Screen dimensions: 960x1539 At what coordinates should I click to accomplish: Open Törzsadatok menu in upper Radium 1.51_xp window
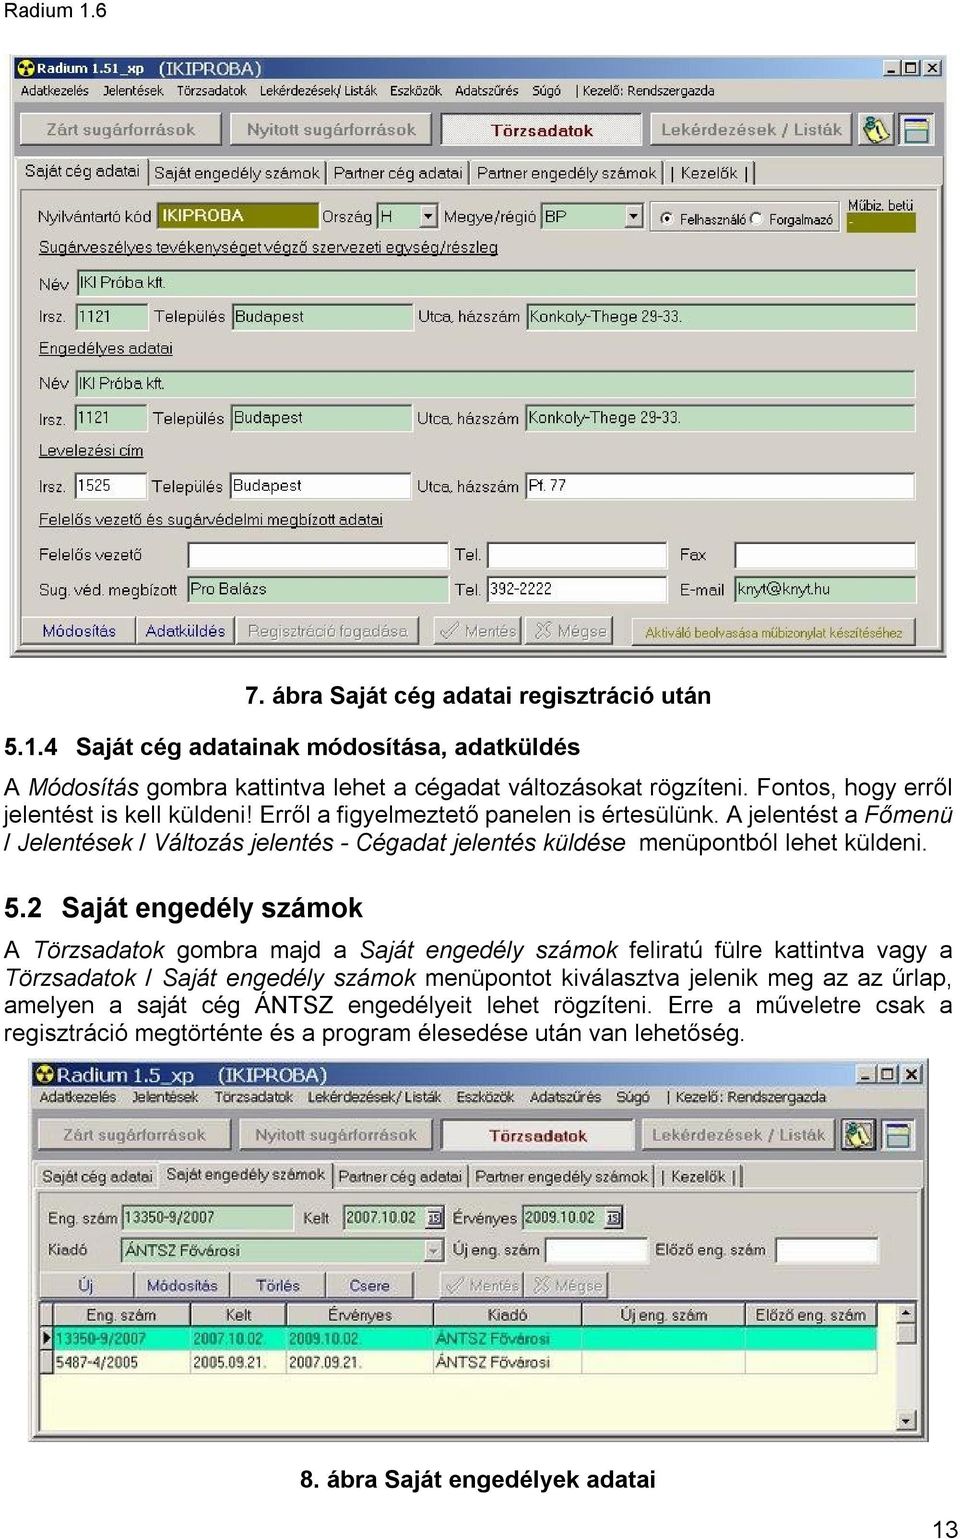(x=212, y=91)
